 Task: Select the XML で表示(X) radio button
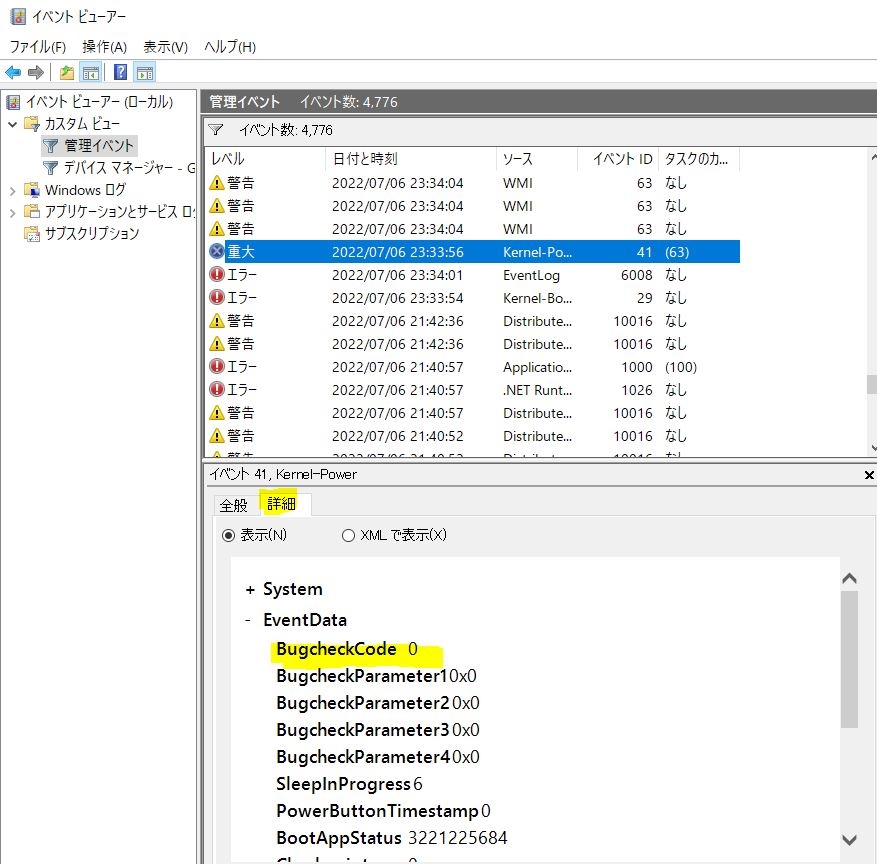(348, 536)
